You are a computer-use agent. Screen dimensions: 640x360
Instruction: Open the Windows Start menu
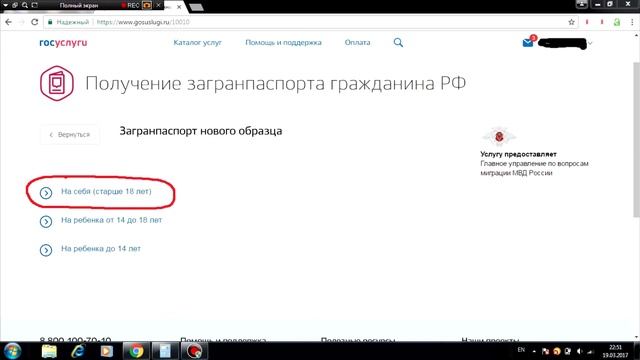(x=12, y=351)
